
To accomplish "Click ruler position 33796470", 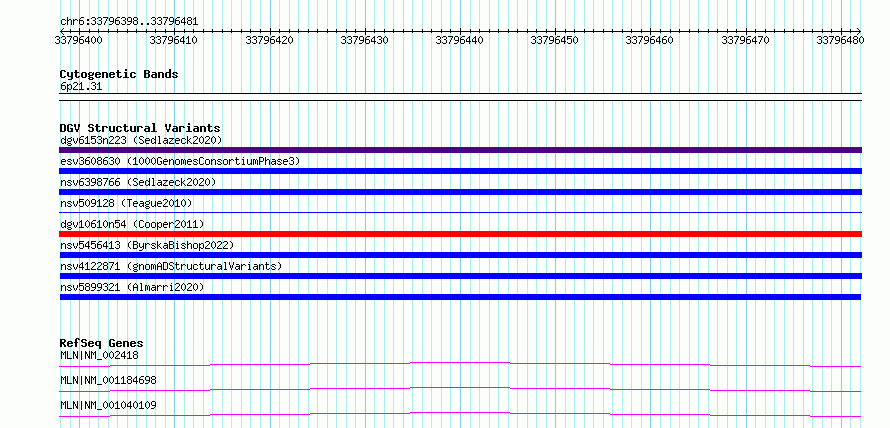I will tap(745, 40).
